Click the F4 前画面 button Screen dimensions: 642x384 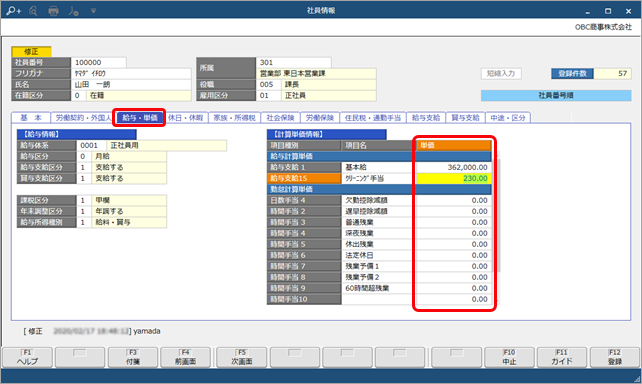185,357
